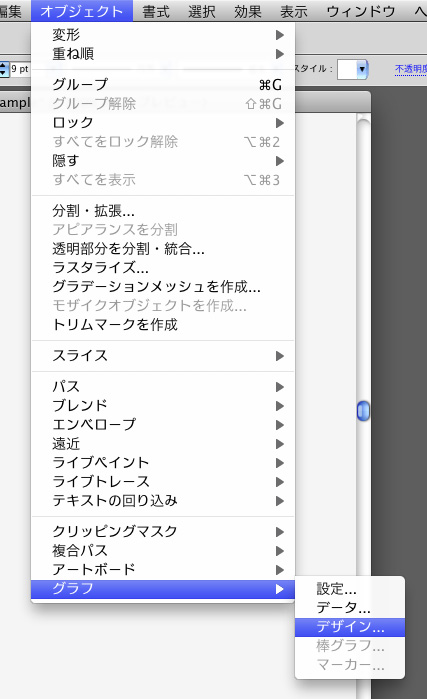
Task: Open the 効果 menu in menu bar
Action: pyautogui.click(x=247, y=11)
